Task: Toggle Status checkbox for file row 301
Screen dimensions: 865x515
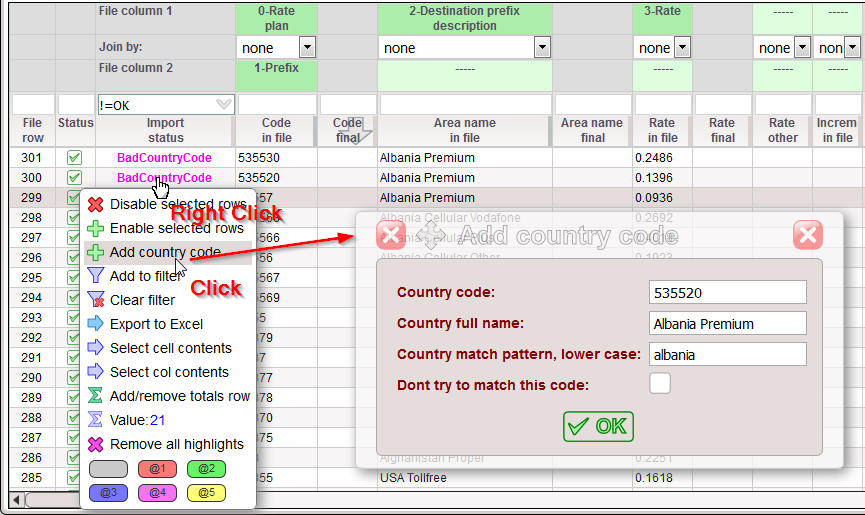Action: (74, 158)
